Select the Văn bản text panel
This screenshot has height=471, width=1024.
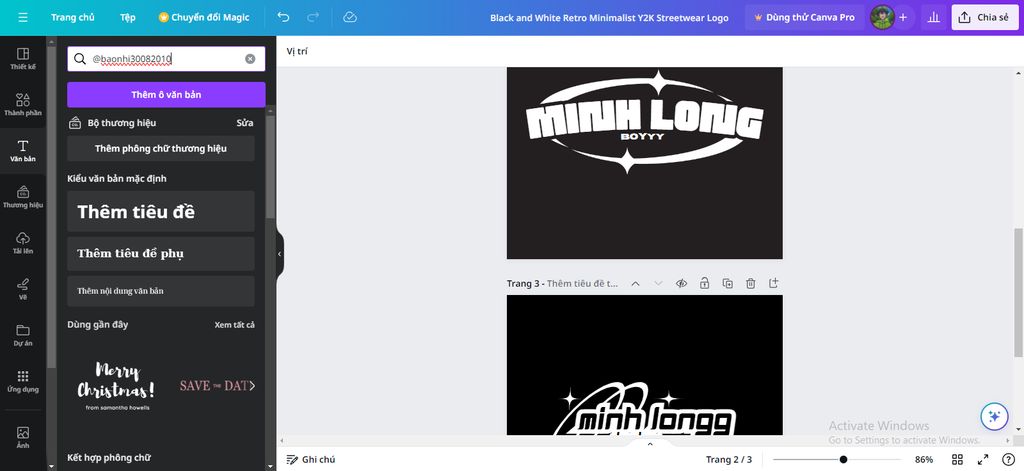point(23,150)
